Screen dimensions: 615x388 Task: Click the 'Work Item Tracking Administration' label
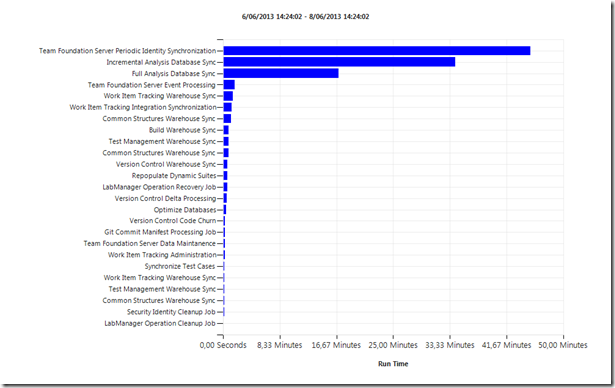162,255
